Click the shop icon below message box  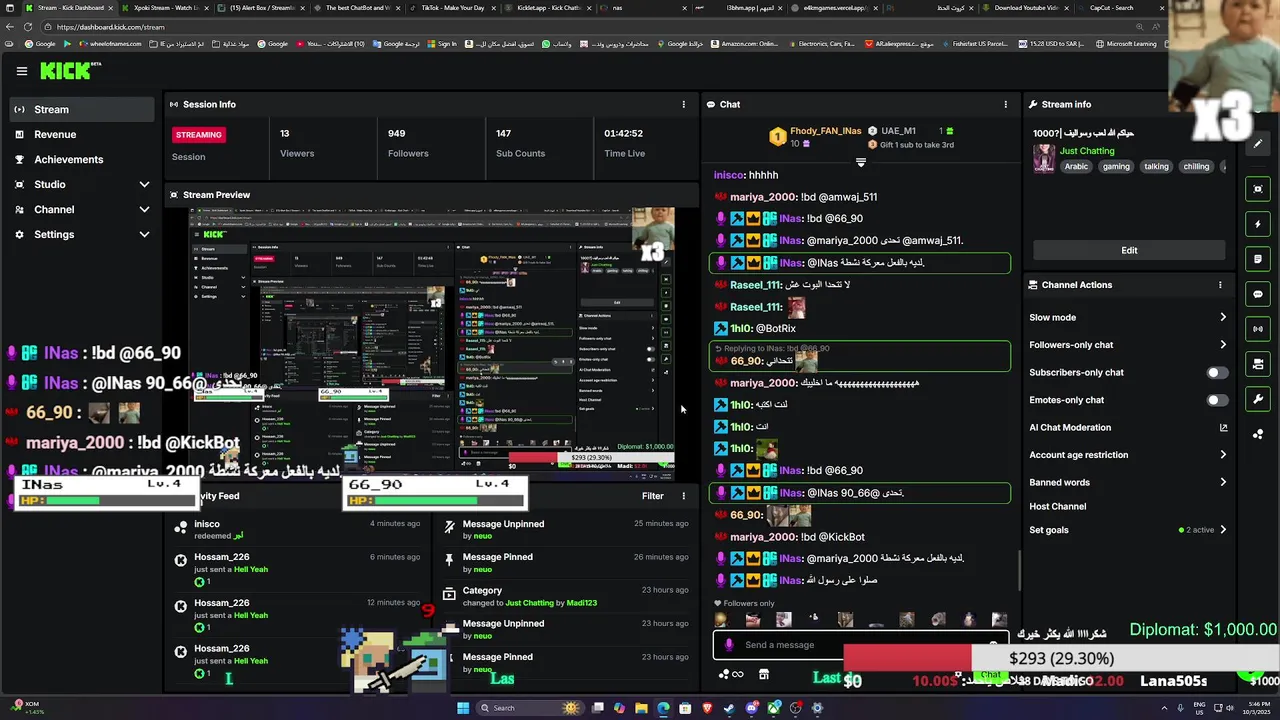764,675
